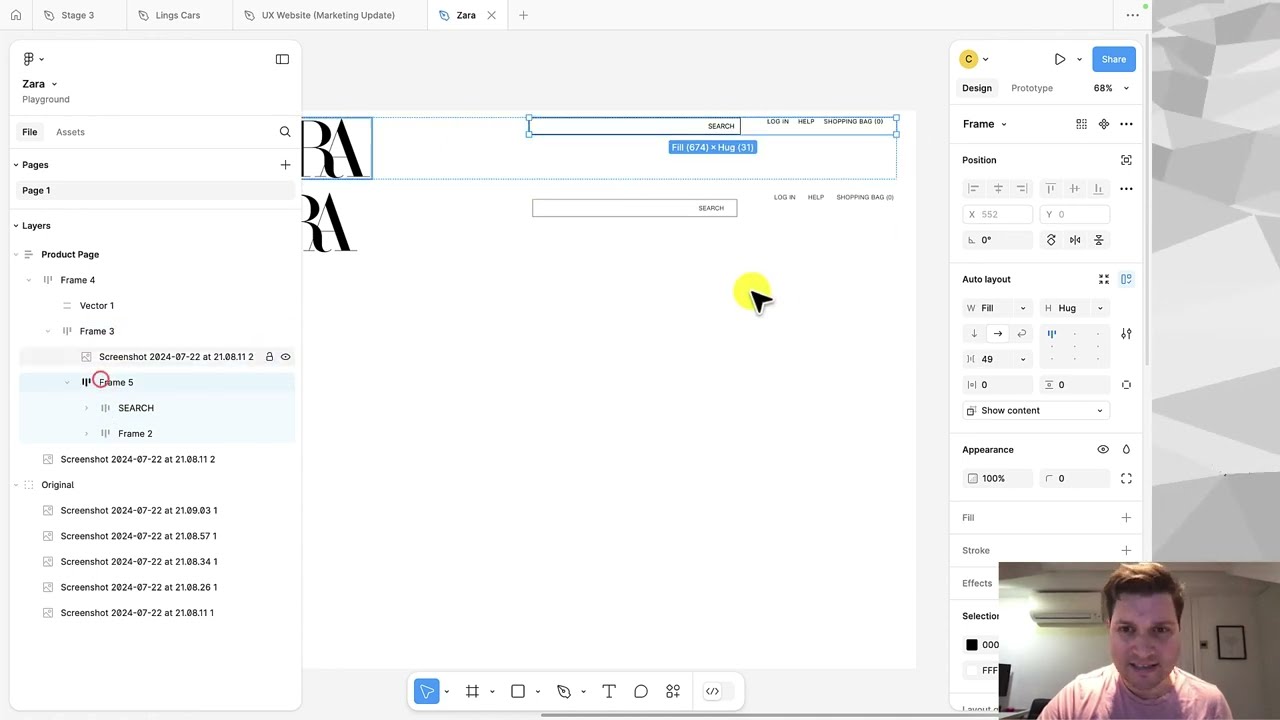
Task: Align selection horizontal centers
Action: tap(997, 188)
